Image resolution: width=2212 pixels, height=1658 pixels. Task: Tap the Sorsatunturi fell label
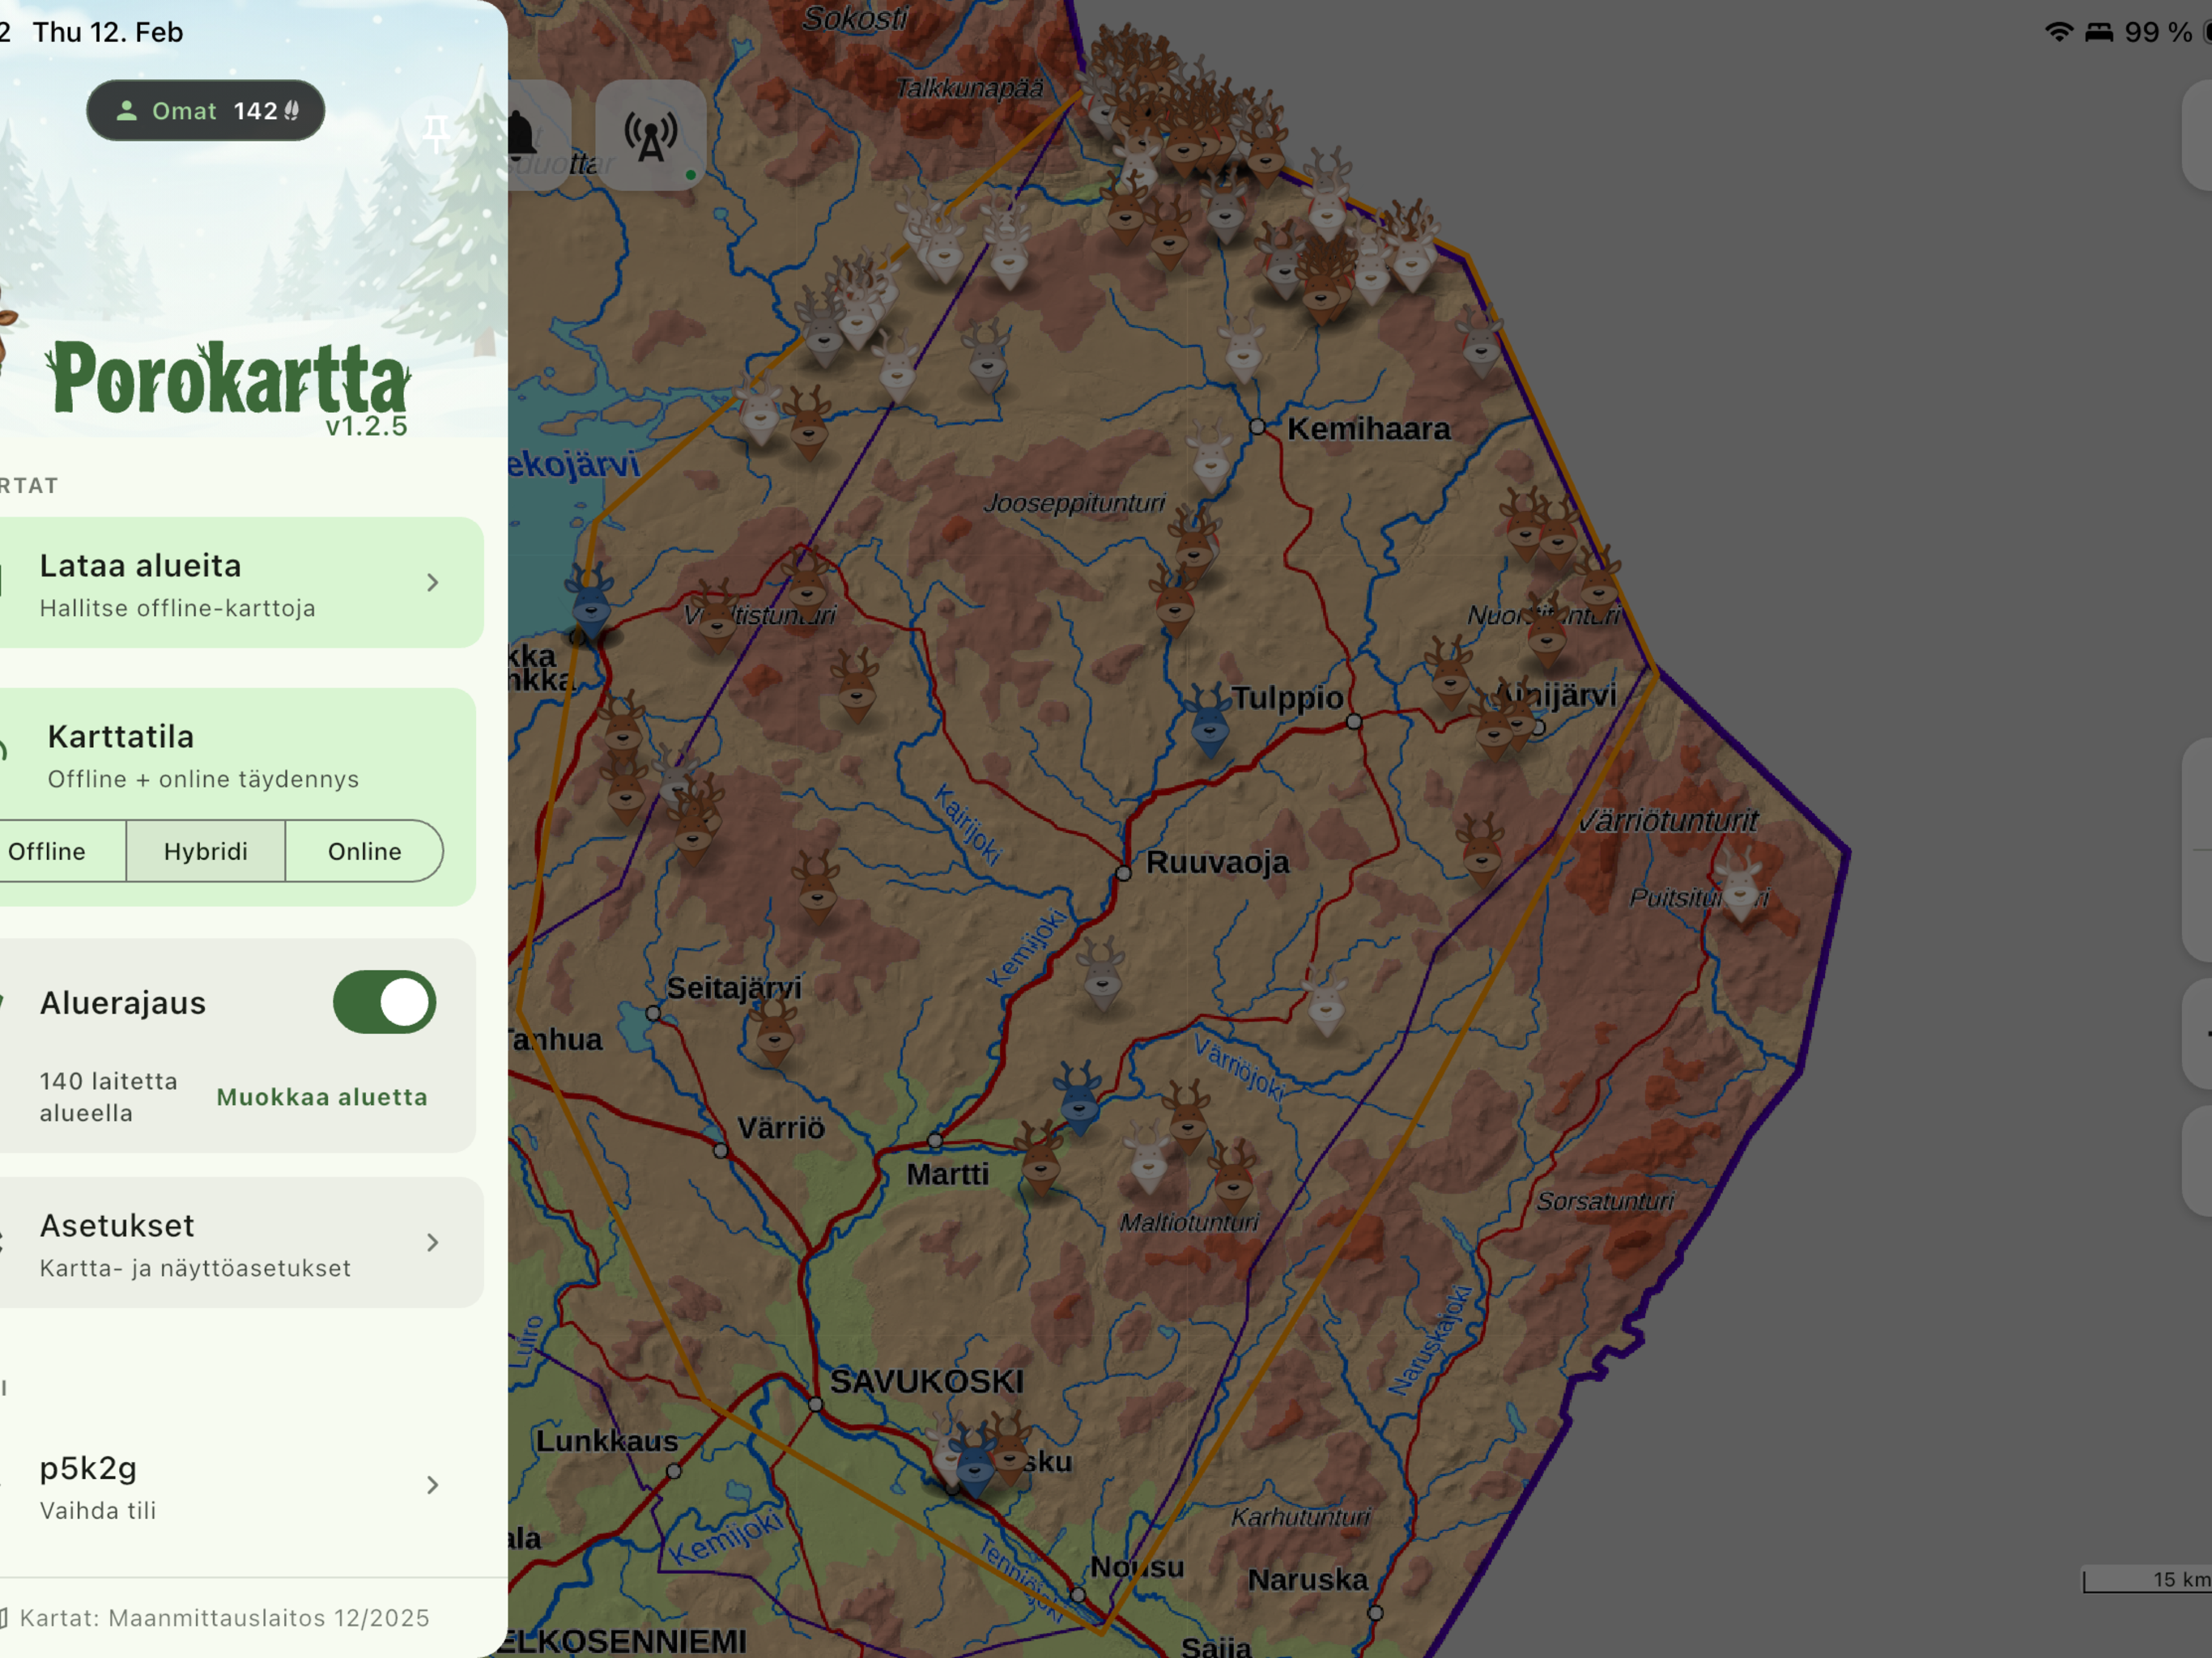(x=1605, y=1201)
